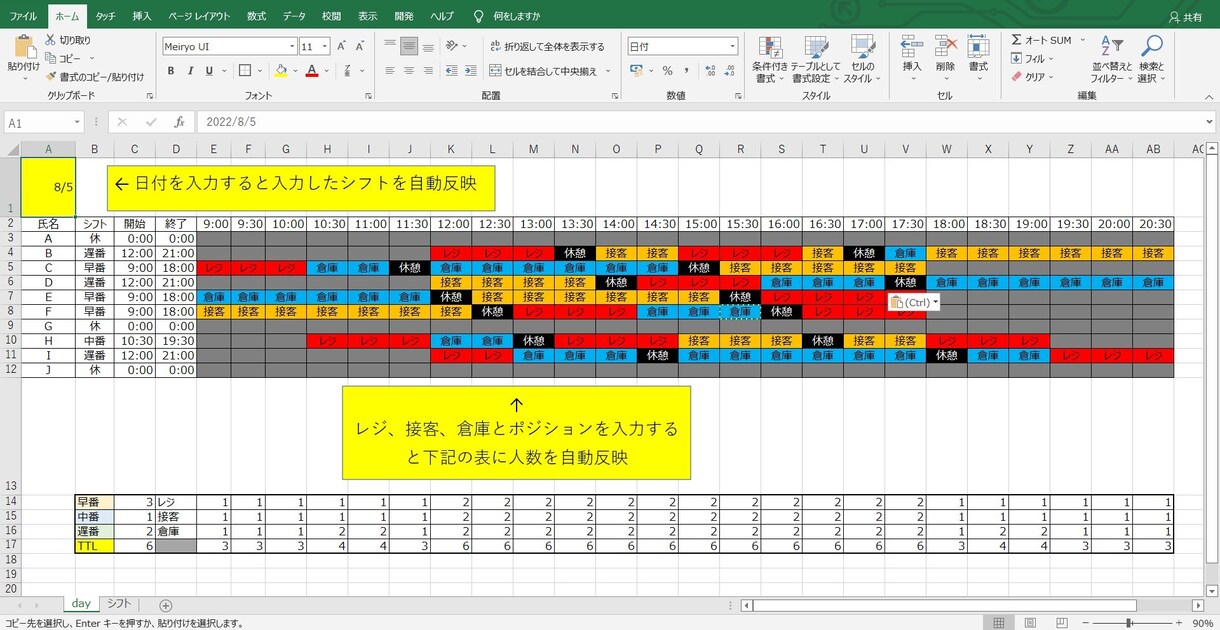1220x630 pixels.
Task: Open Find & Select (検索と選択)
Action: pyautogui.click(x=1151, y=60)
